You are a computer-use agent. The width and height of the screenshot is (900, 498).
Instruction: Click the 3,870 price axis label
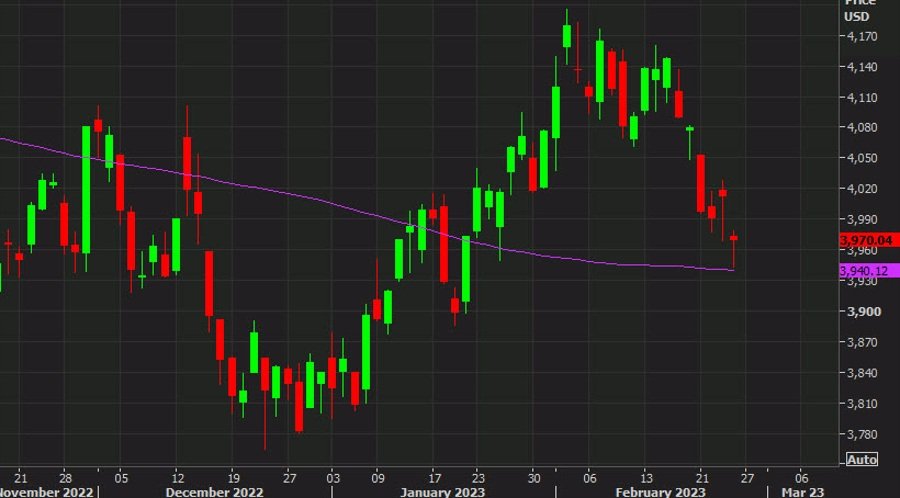(860, 343)
